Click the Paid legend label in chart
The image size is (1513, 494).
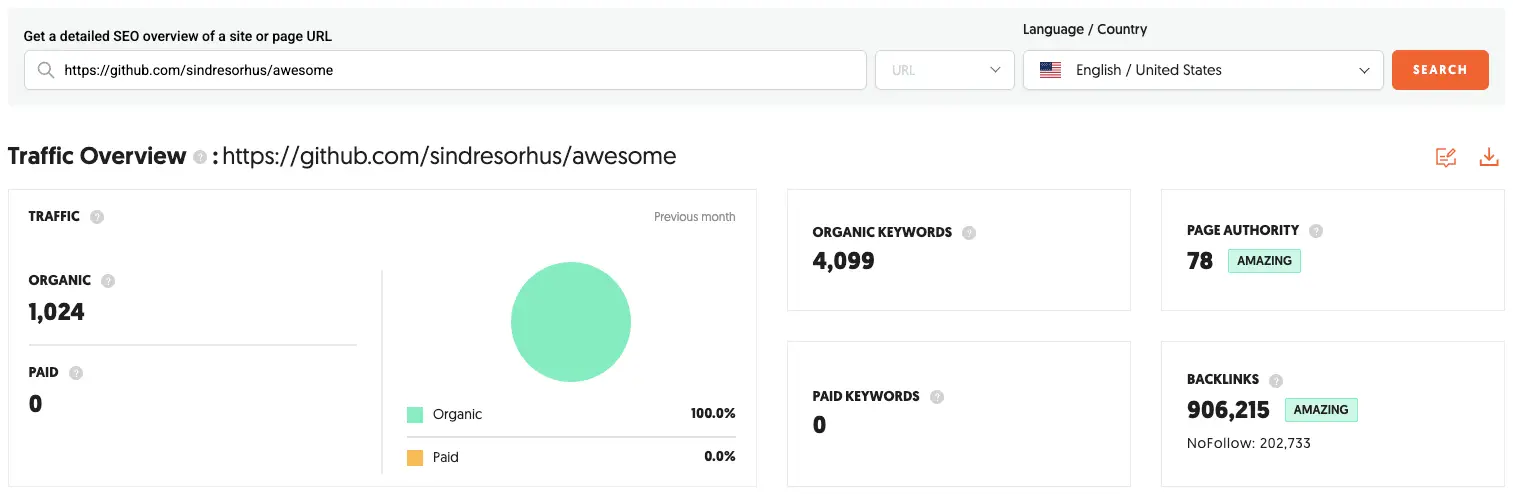click(x=446, y=457)
